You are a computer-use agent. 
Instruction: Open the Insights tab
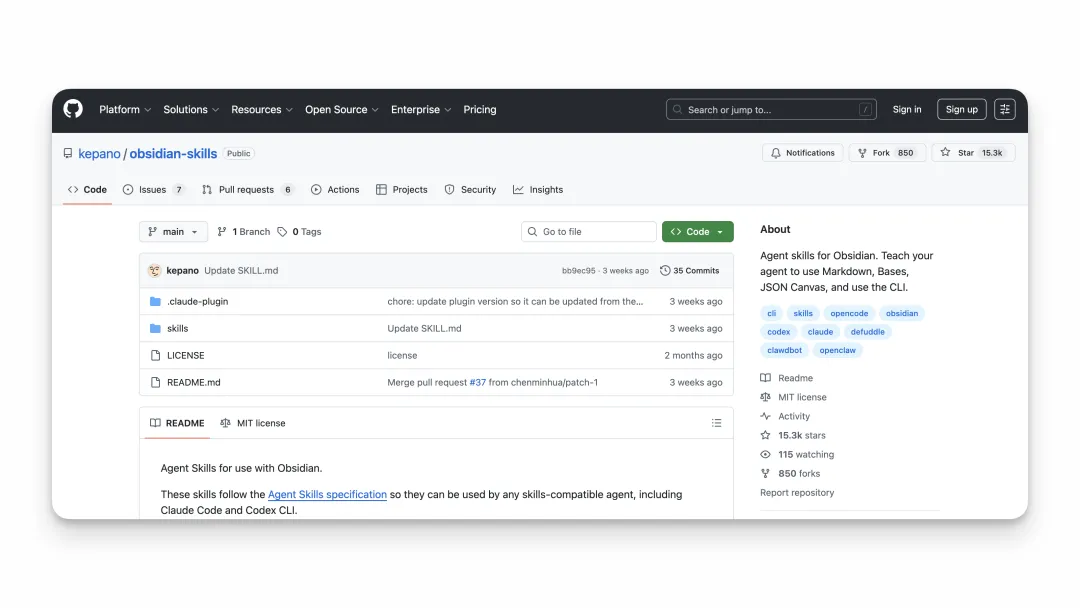(538, 189)
